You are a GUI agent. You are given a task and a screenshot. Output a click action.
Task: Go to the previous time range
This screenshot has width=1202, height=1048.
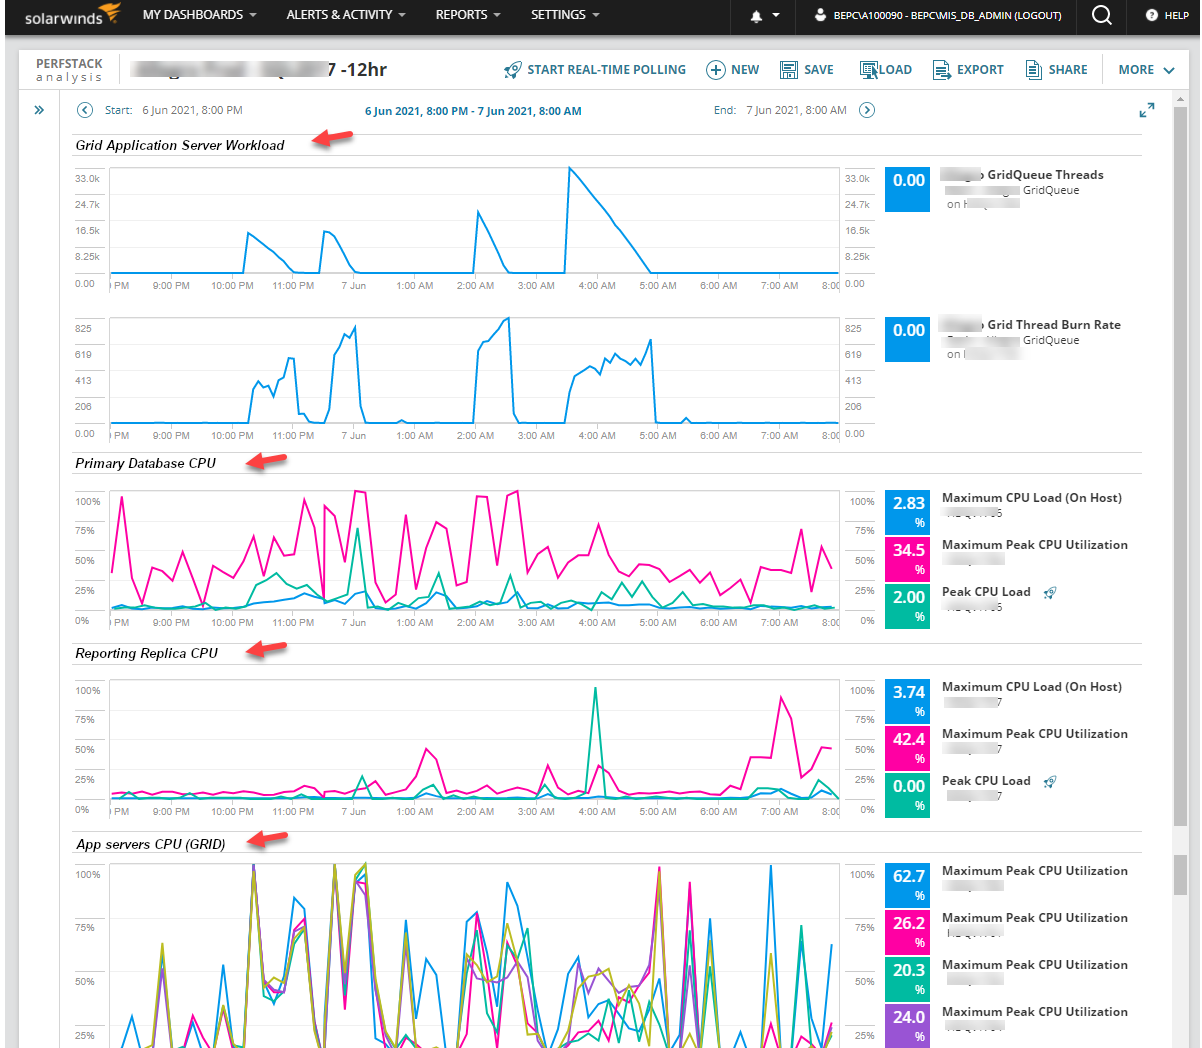85,110
